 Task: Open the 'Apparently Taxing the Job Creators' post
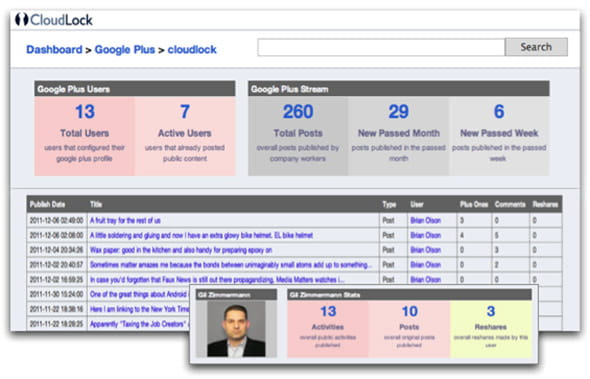pyautogui.click(x=138, y=324)
